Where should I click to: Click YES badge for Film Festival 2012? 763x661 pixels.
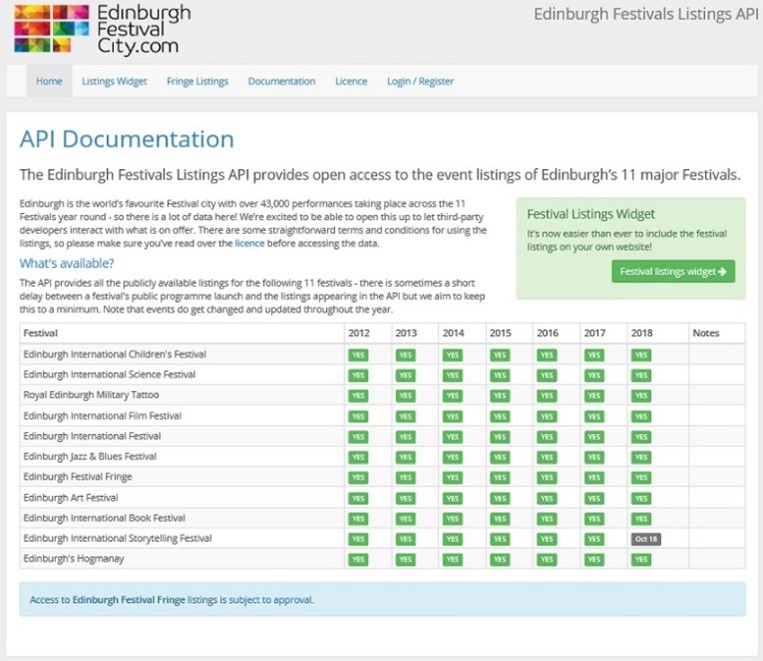click(358, 417)
